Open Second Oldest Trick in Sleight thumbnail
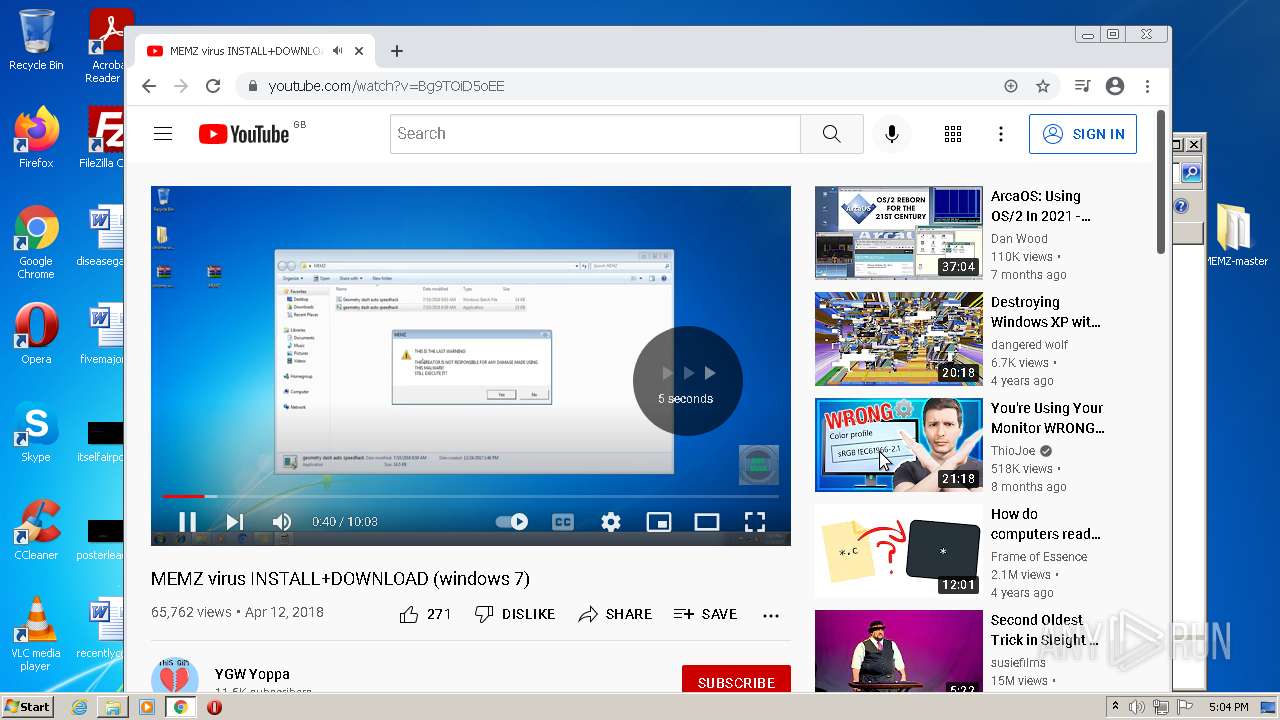 tap(899, 651)
